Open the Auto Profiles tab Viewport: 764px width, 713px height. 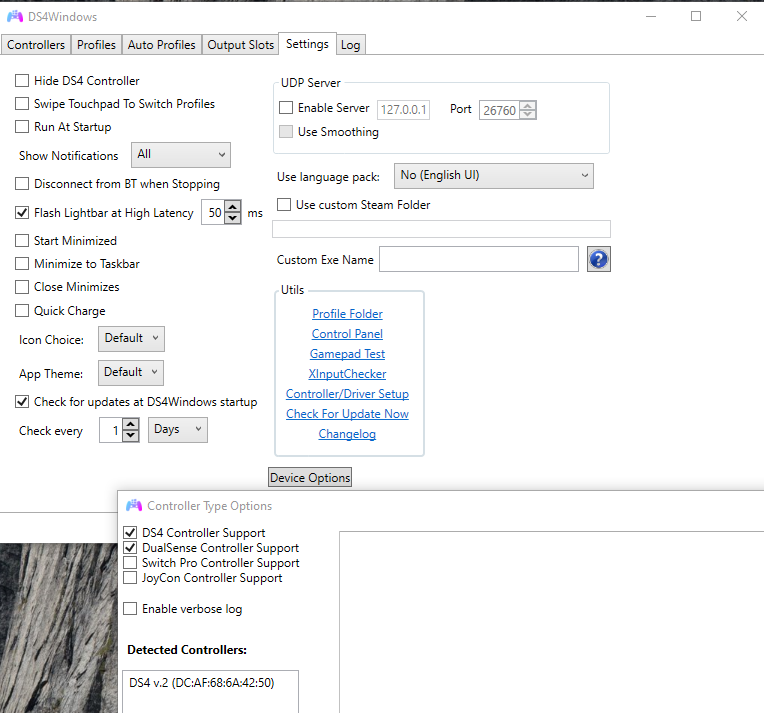coord(161,45)
